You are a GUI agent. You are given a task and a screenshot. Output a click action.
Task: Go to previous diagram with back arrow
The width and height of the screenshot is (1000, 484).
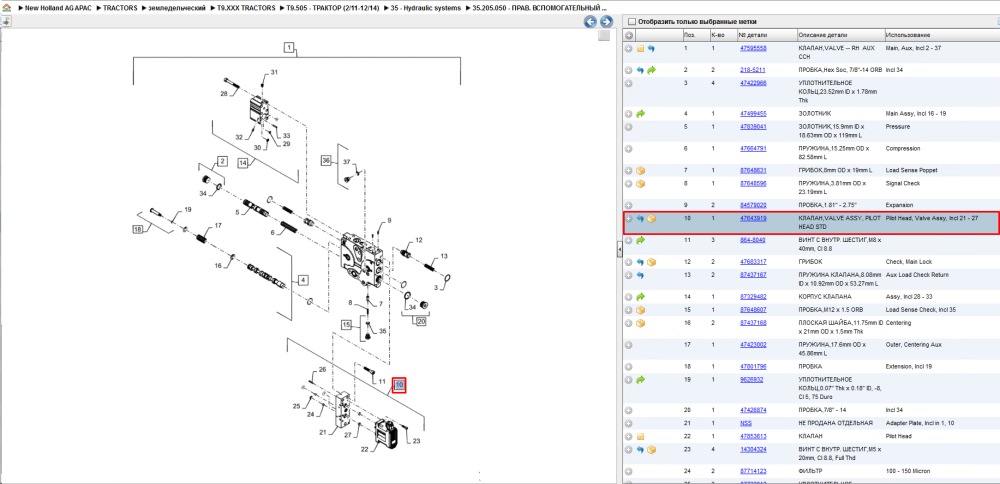tap(591, 22)
